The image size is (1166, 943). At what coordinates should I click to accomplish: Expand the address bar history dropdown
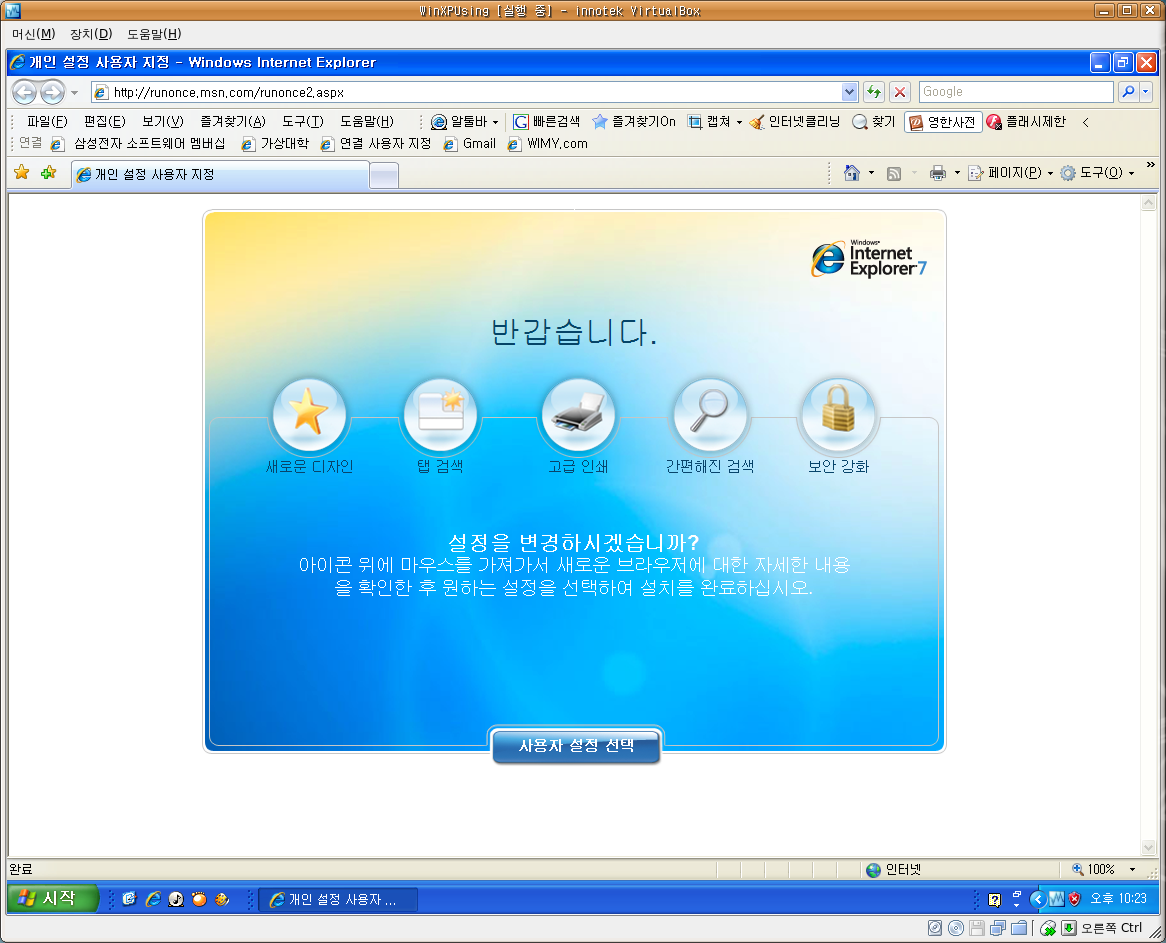click(849, 92)
